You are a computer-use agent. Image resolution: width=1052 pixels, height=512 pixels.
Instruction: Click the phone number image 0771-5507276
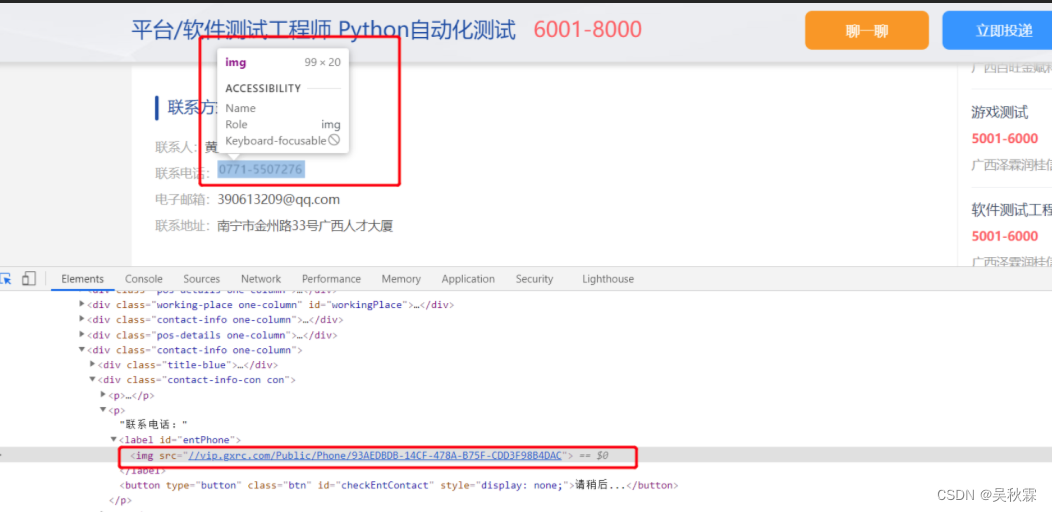point(262,169)
